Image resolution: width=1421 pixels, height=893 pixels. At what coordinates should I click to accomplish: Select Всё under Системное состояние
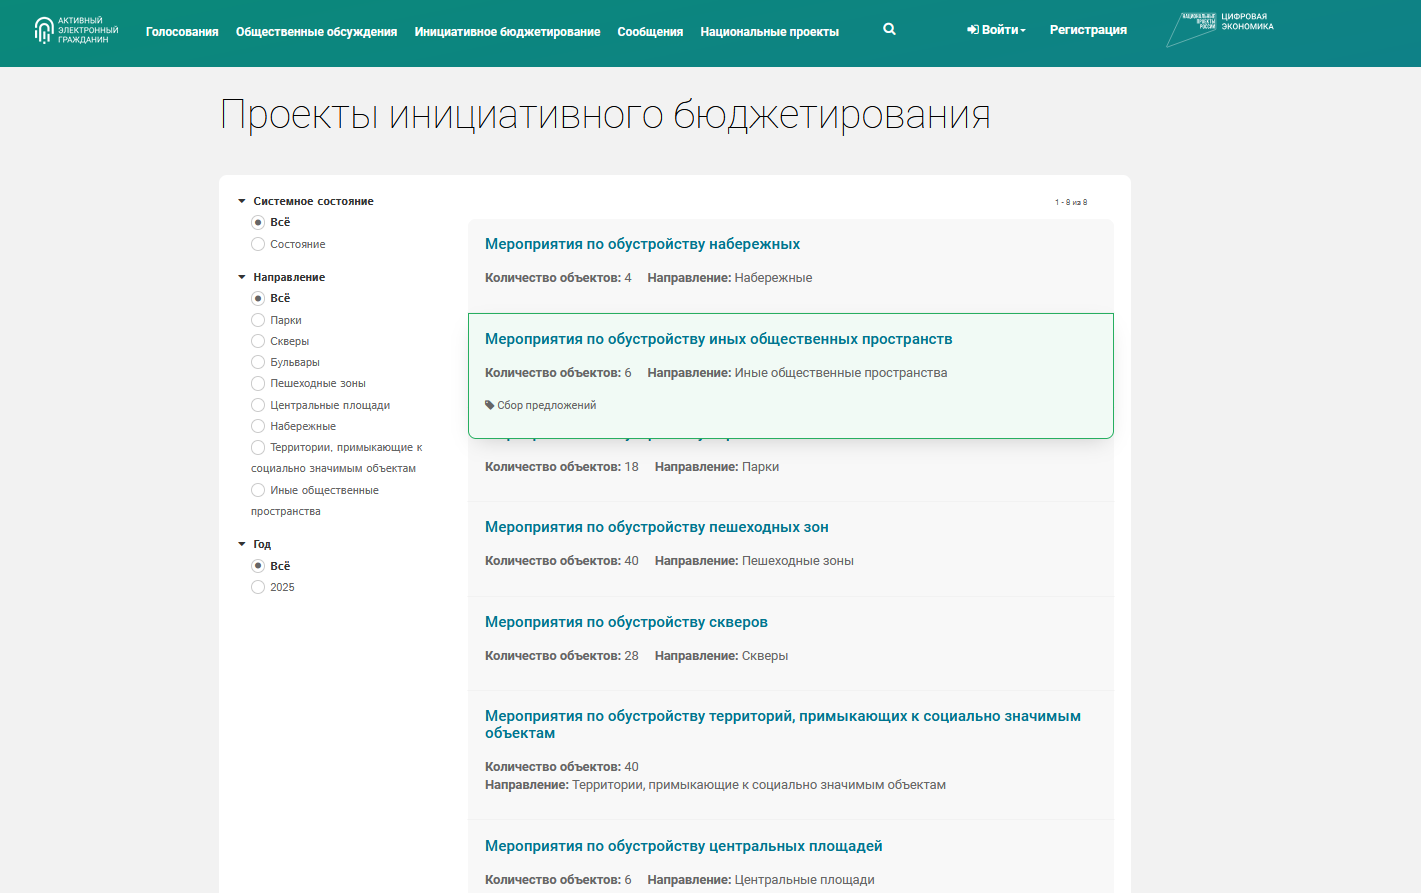tap(258, 222)
